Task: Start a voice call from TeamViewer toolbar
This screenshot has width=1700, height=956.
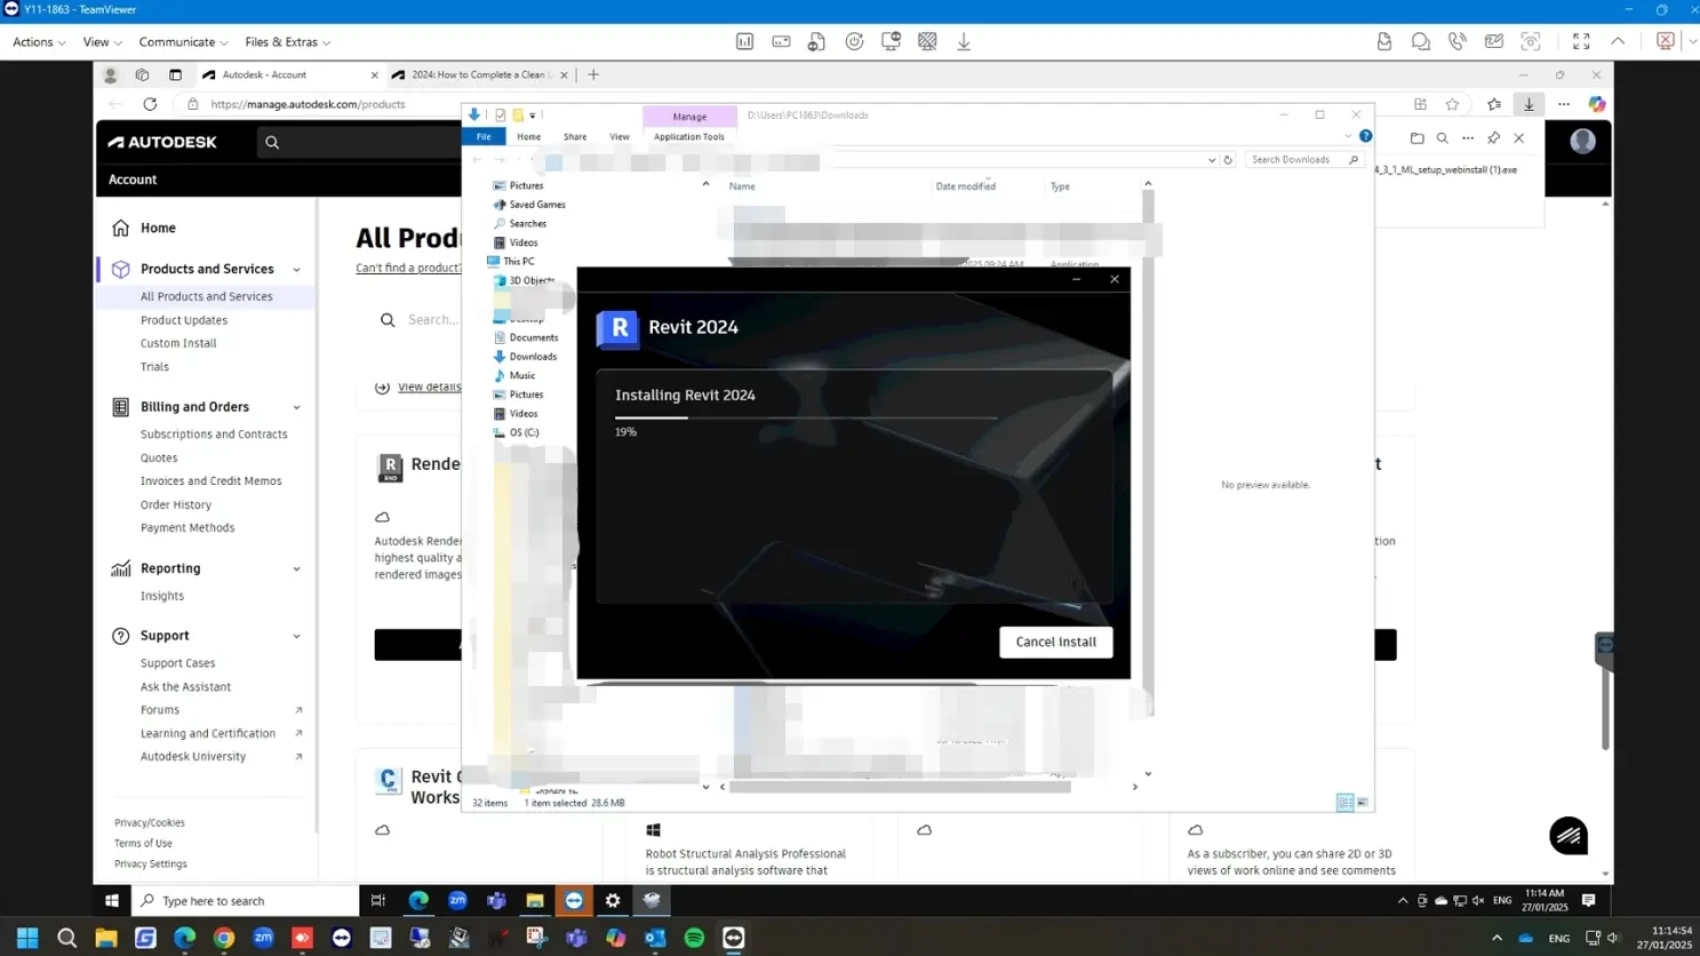Action: pyautogui.click(x=1457, y=41)
